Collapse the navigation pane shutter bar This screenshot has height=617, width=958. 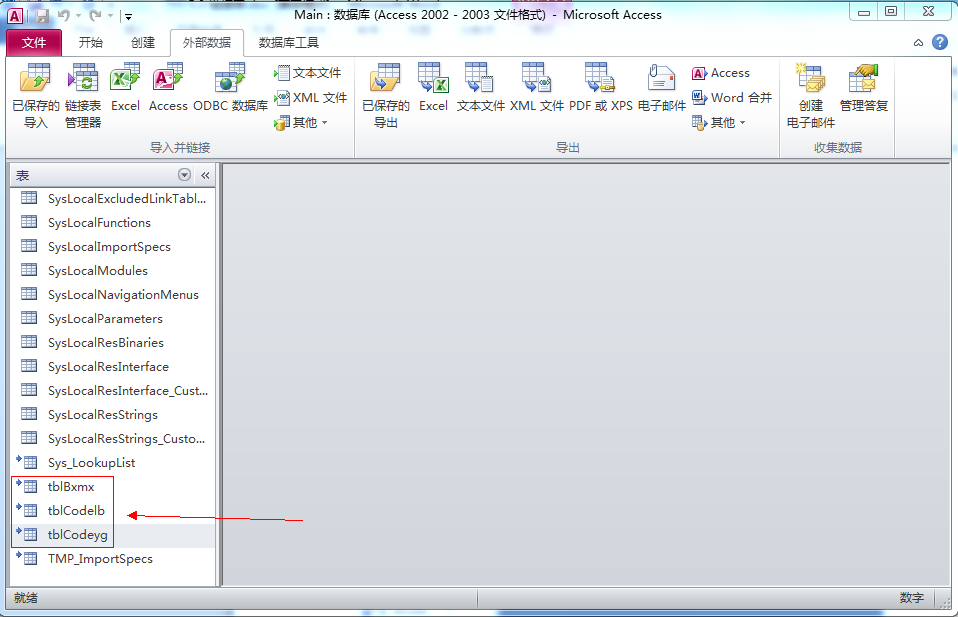(205, 175)
